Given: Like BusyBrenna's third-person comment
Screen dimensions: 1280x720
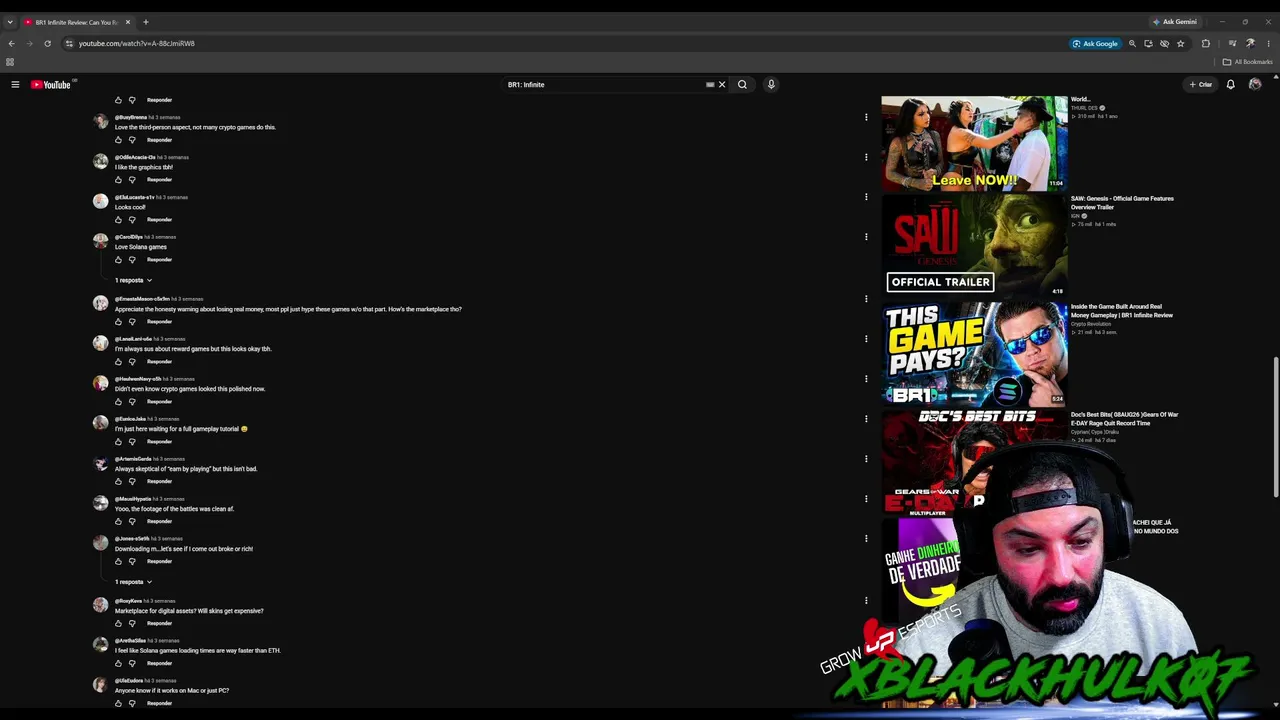Looking at the screenshot, I should pyautogui.click(x=118, y=140).
